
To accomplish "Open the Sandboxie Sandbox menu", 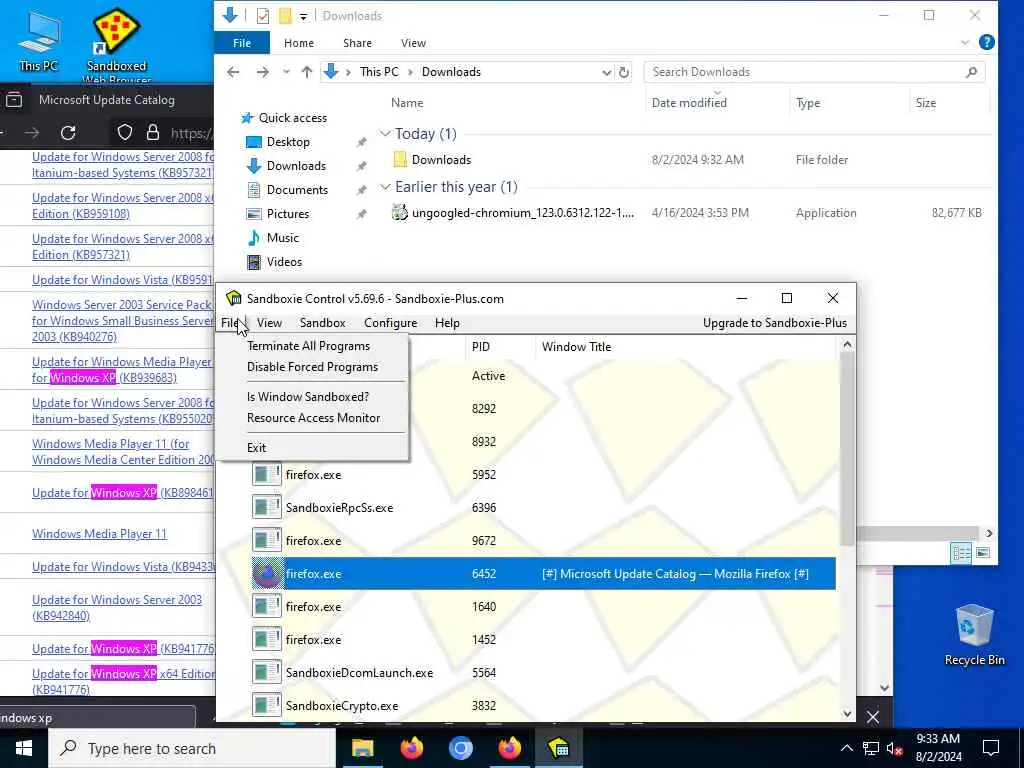I will [x=323, y=323].
